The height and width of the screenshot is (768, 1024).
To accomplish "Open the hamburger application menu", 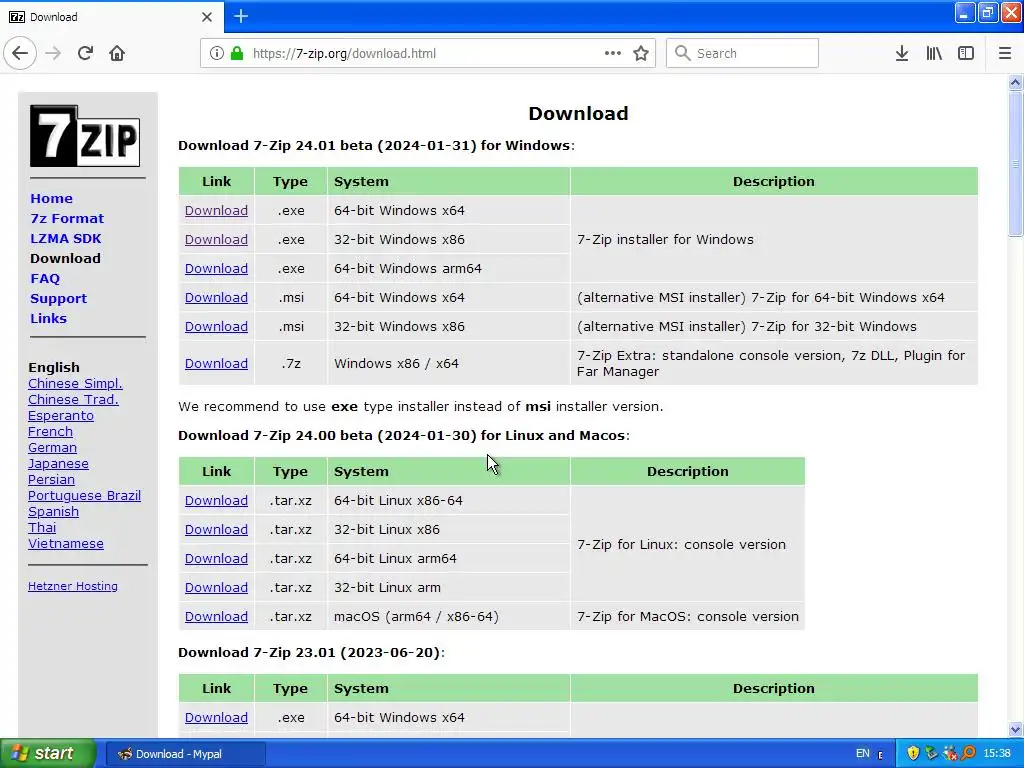I will (1004, 53).
